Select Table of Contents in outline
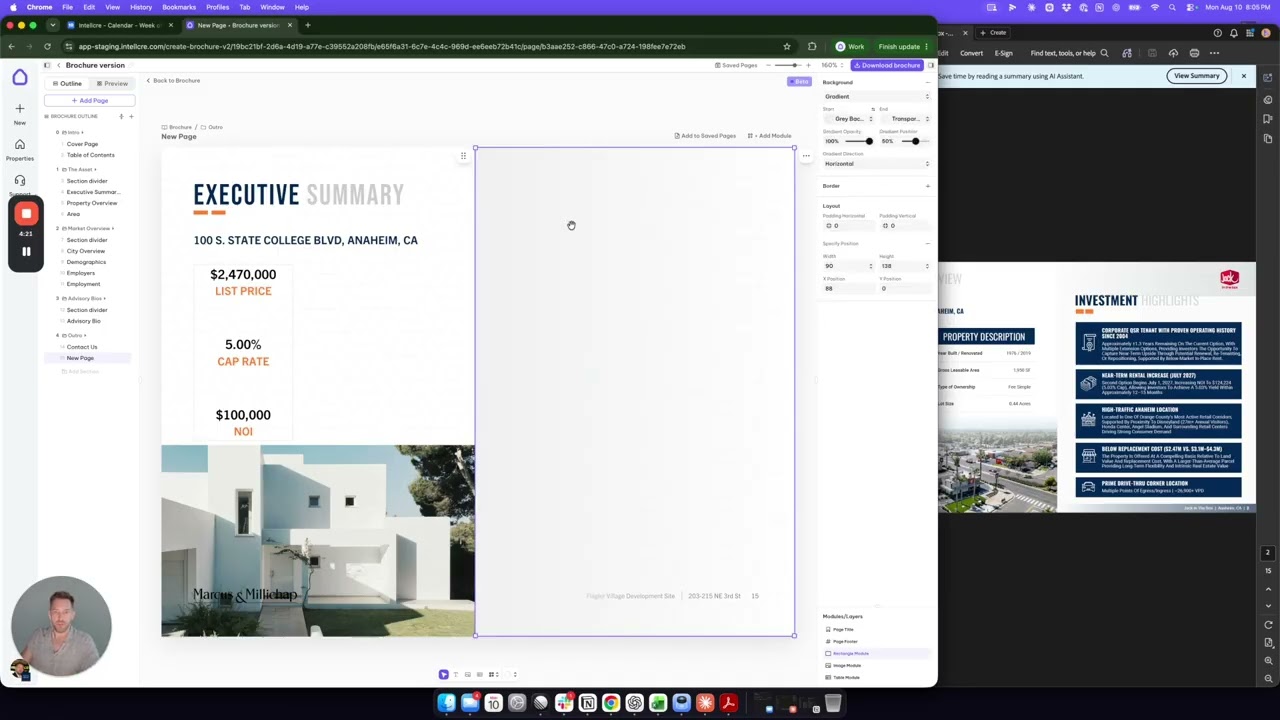Viewport: 1280px width, 720px height. [91, 155]
